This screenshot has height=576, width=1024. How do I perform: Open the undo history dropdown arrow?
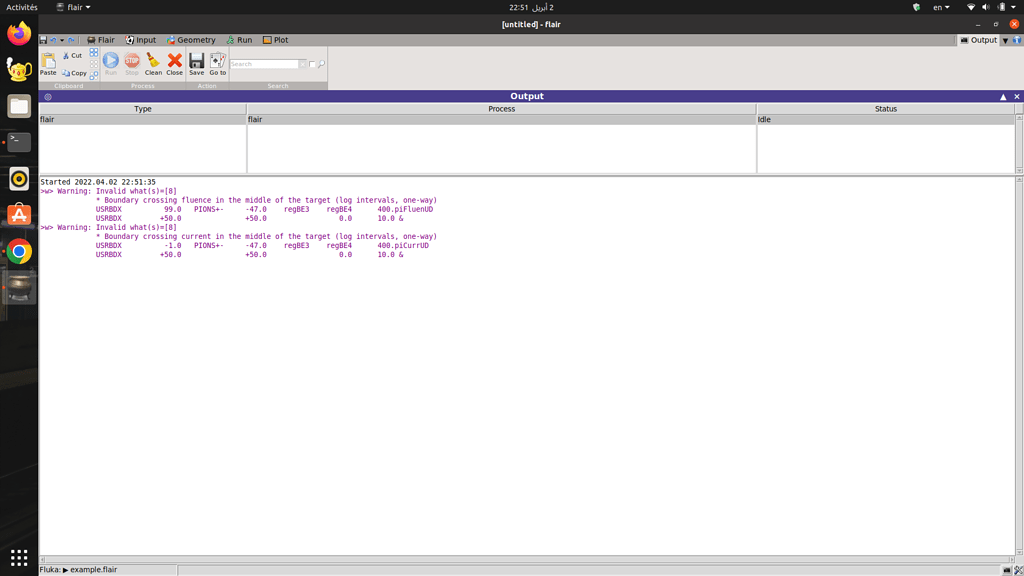(61, 39)
